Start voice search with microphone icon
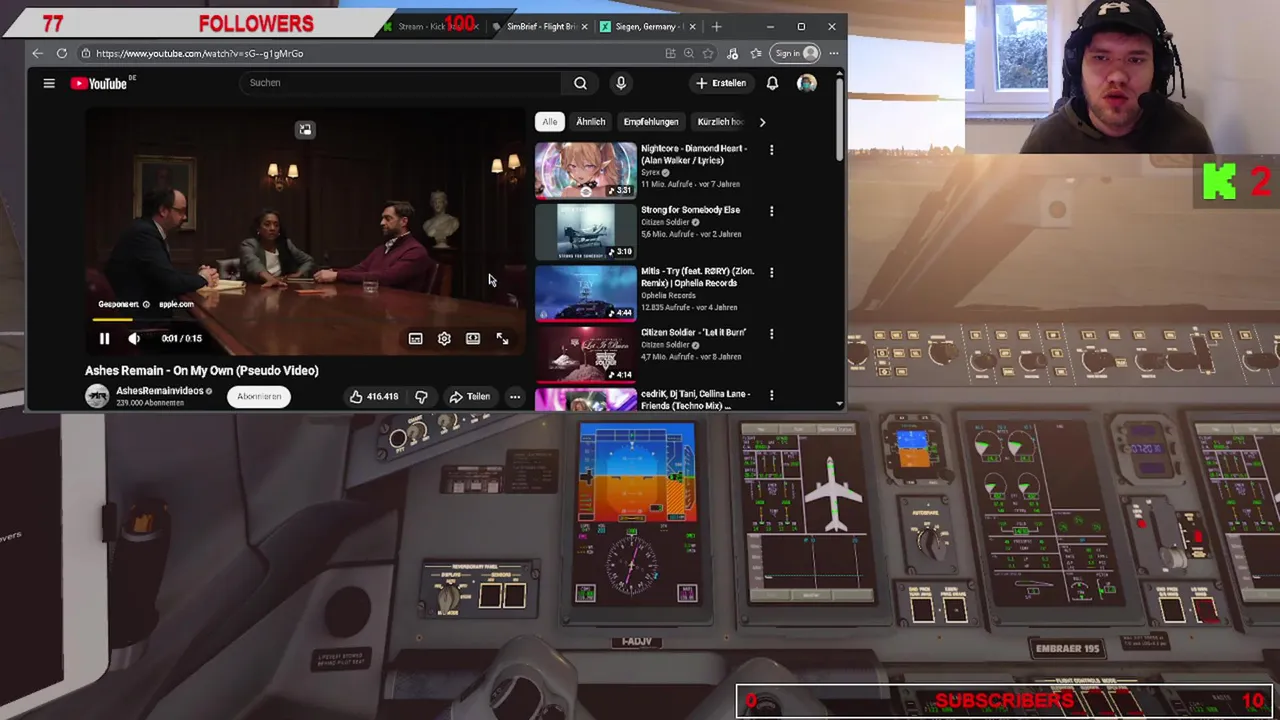 [621, 83]
